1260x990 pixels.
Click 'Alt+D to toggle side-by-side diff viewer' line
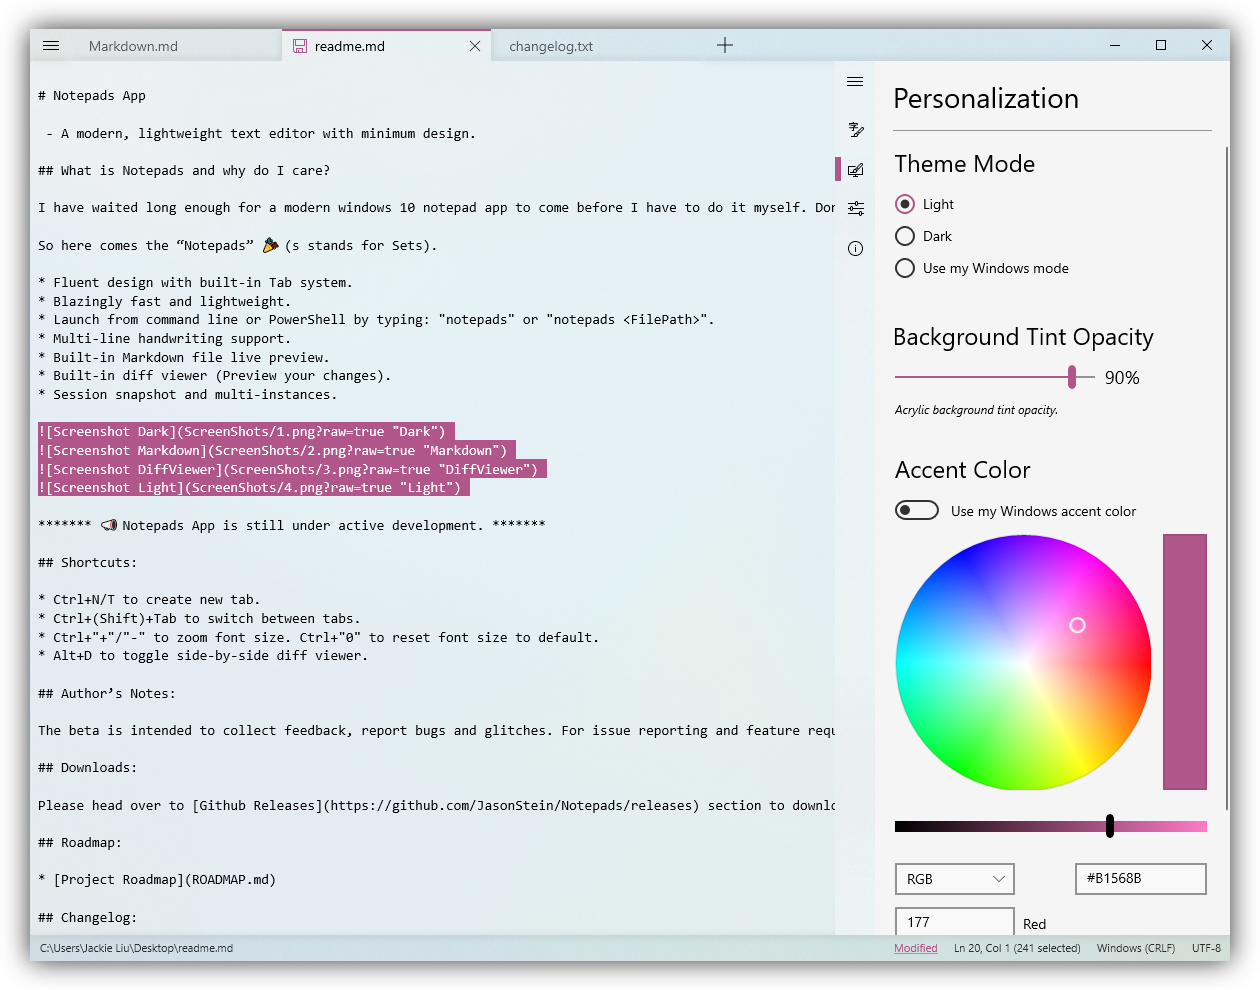pyautogui.click(x=203, y=656)
